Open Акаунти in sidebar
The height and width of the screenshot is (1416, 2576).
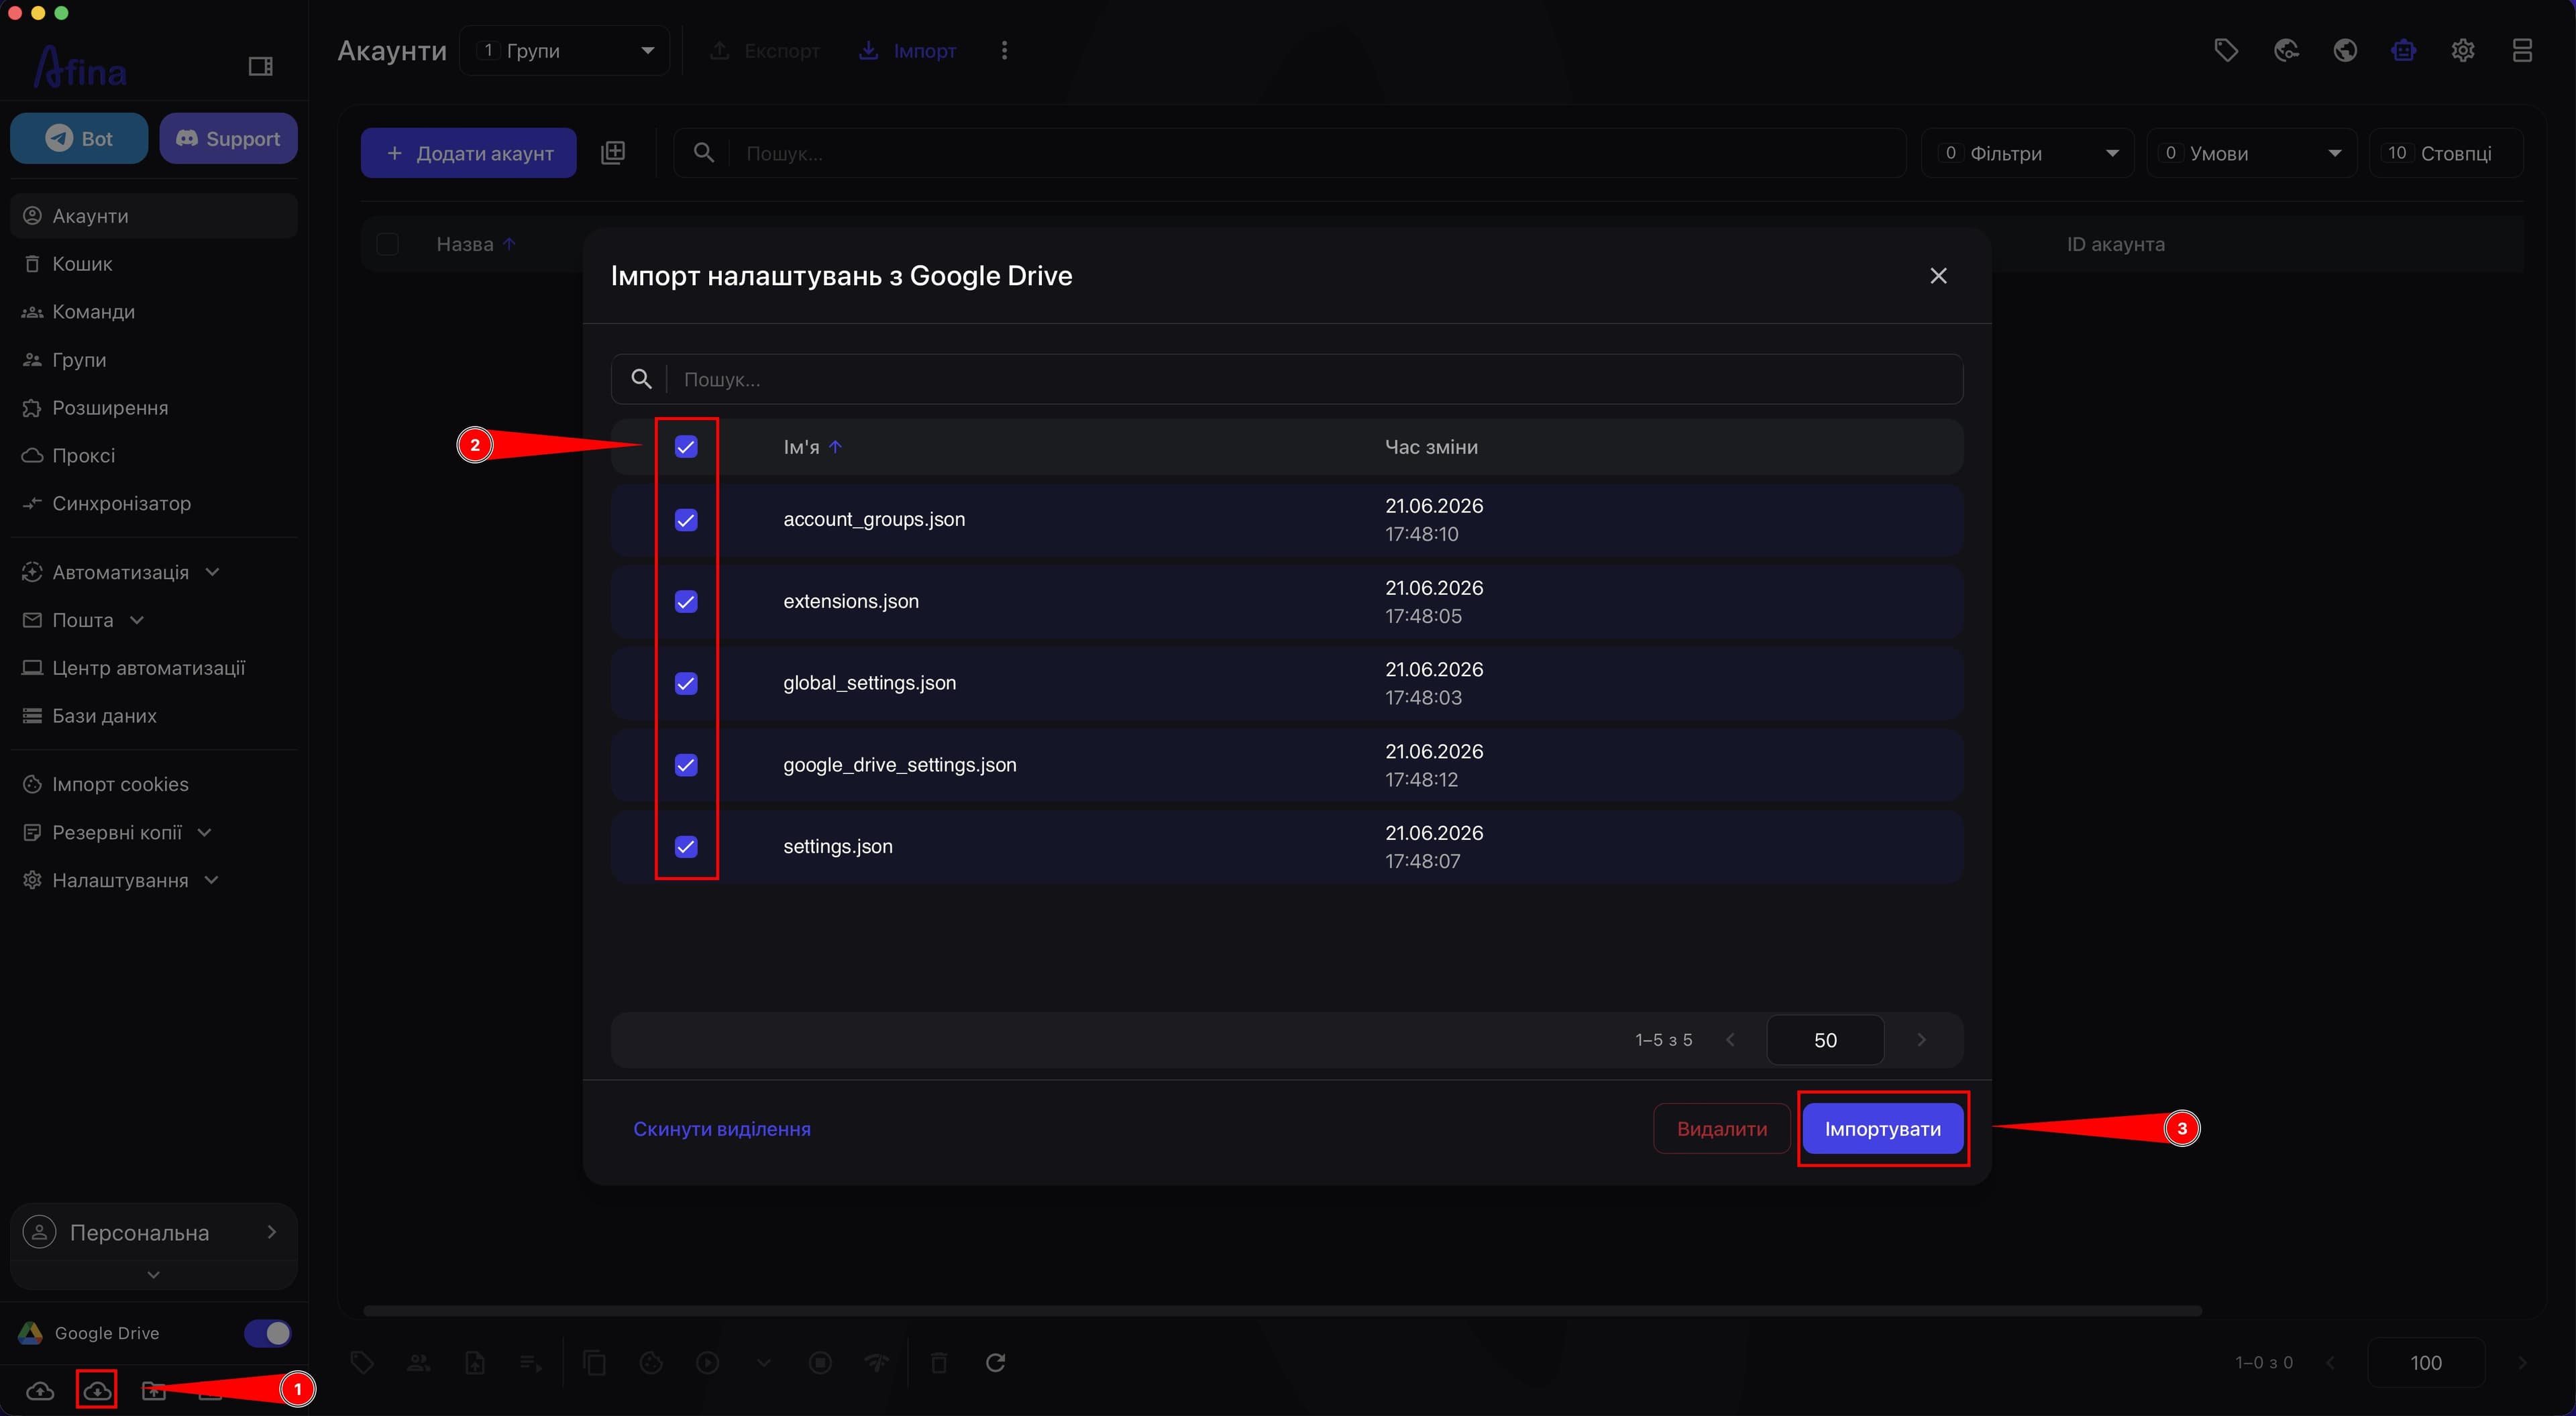(154, 216)
